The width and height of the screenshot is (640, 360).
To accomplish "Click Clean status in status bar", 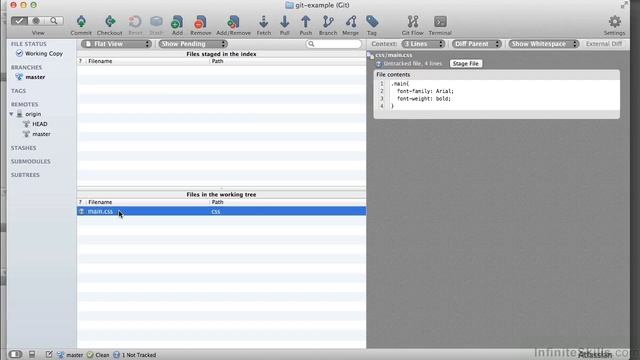I will coord(98,355).
